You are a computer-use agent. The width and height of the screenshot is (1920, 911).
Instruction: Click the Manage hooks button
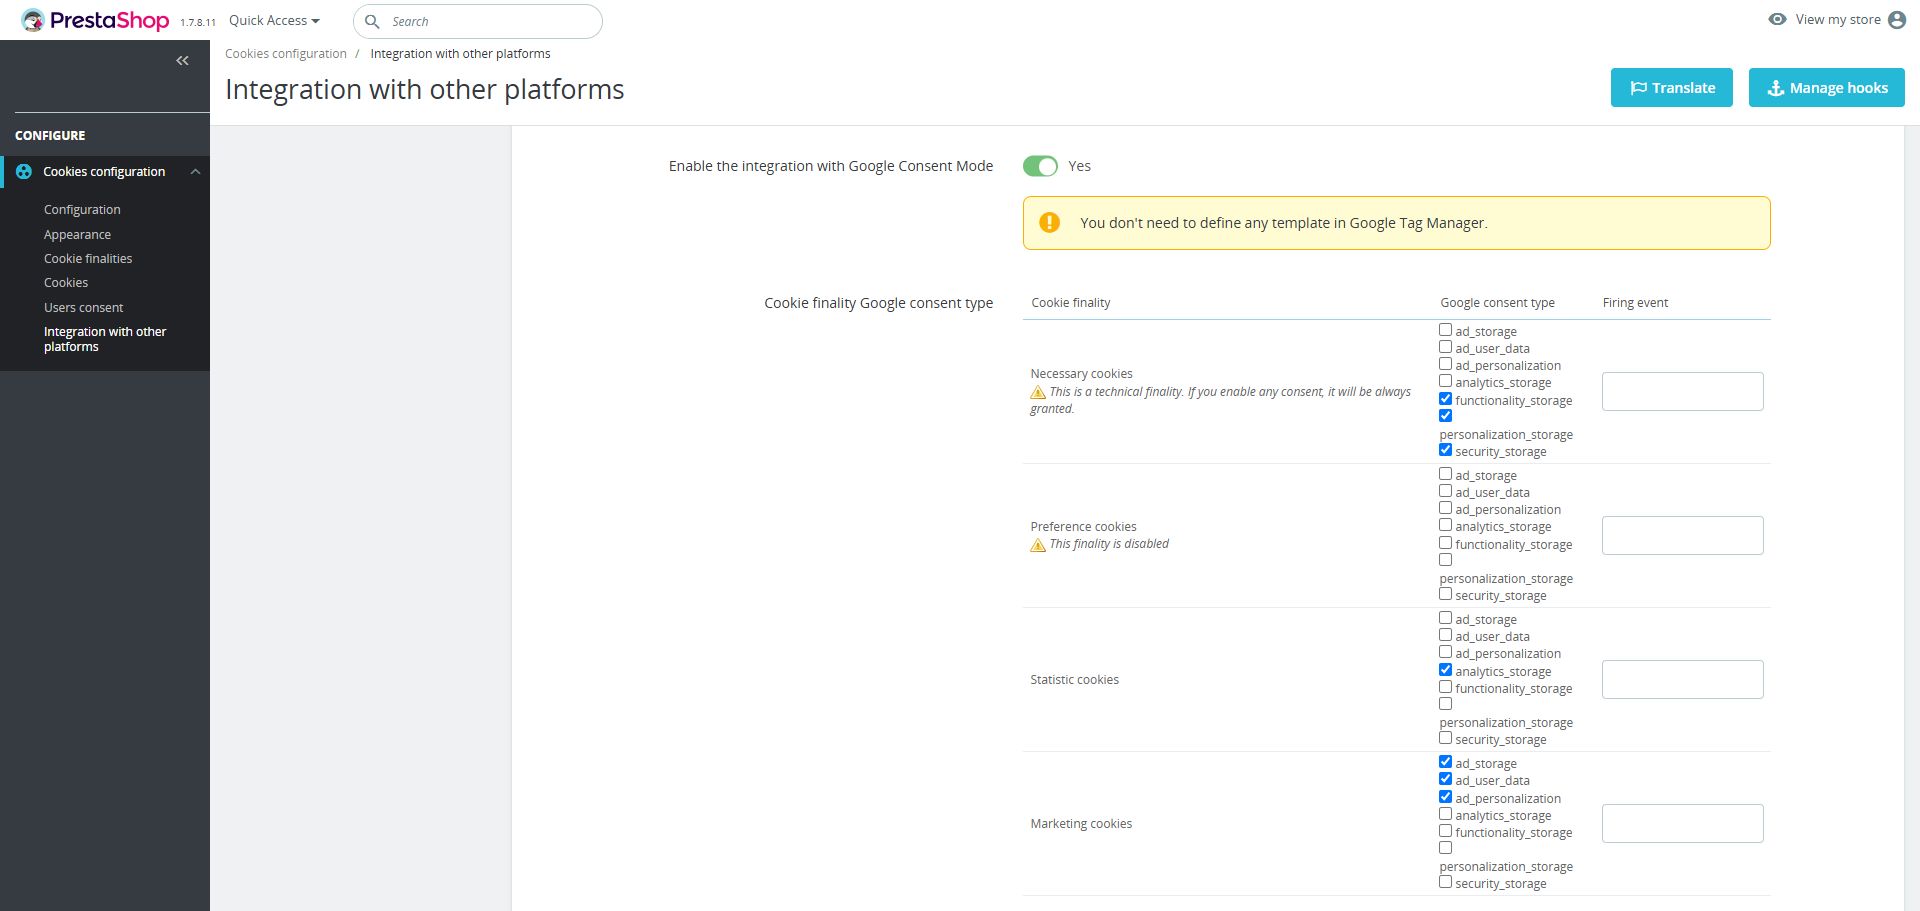pos(1826,88)
